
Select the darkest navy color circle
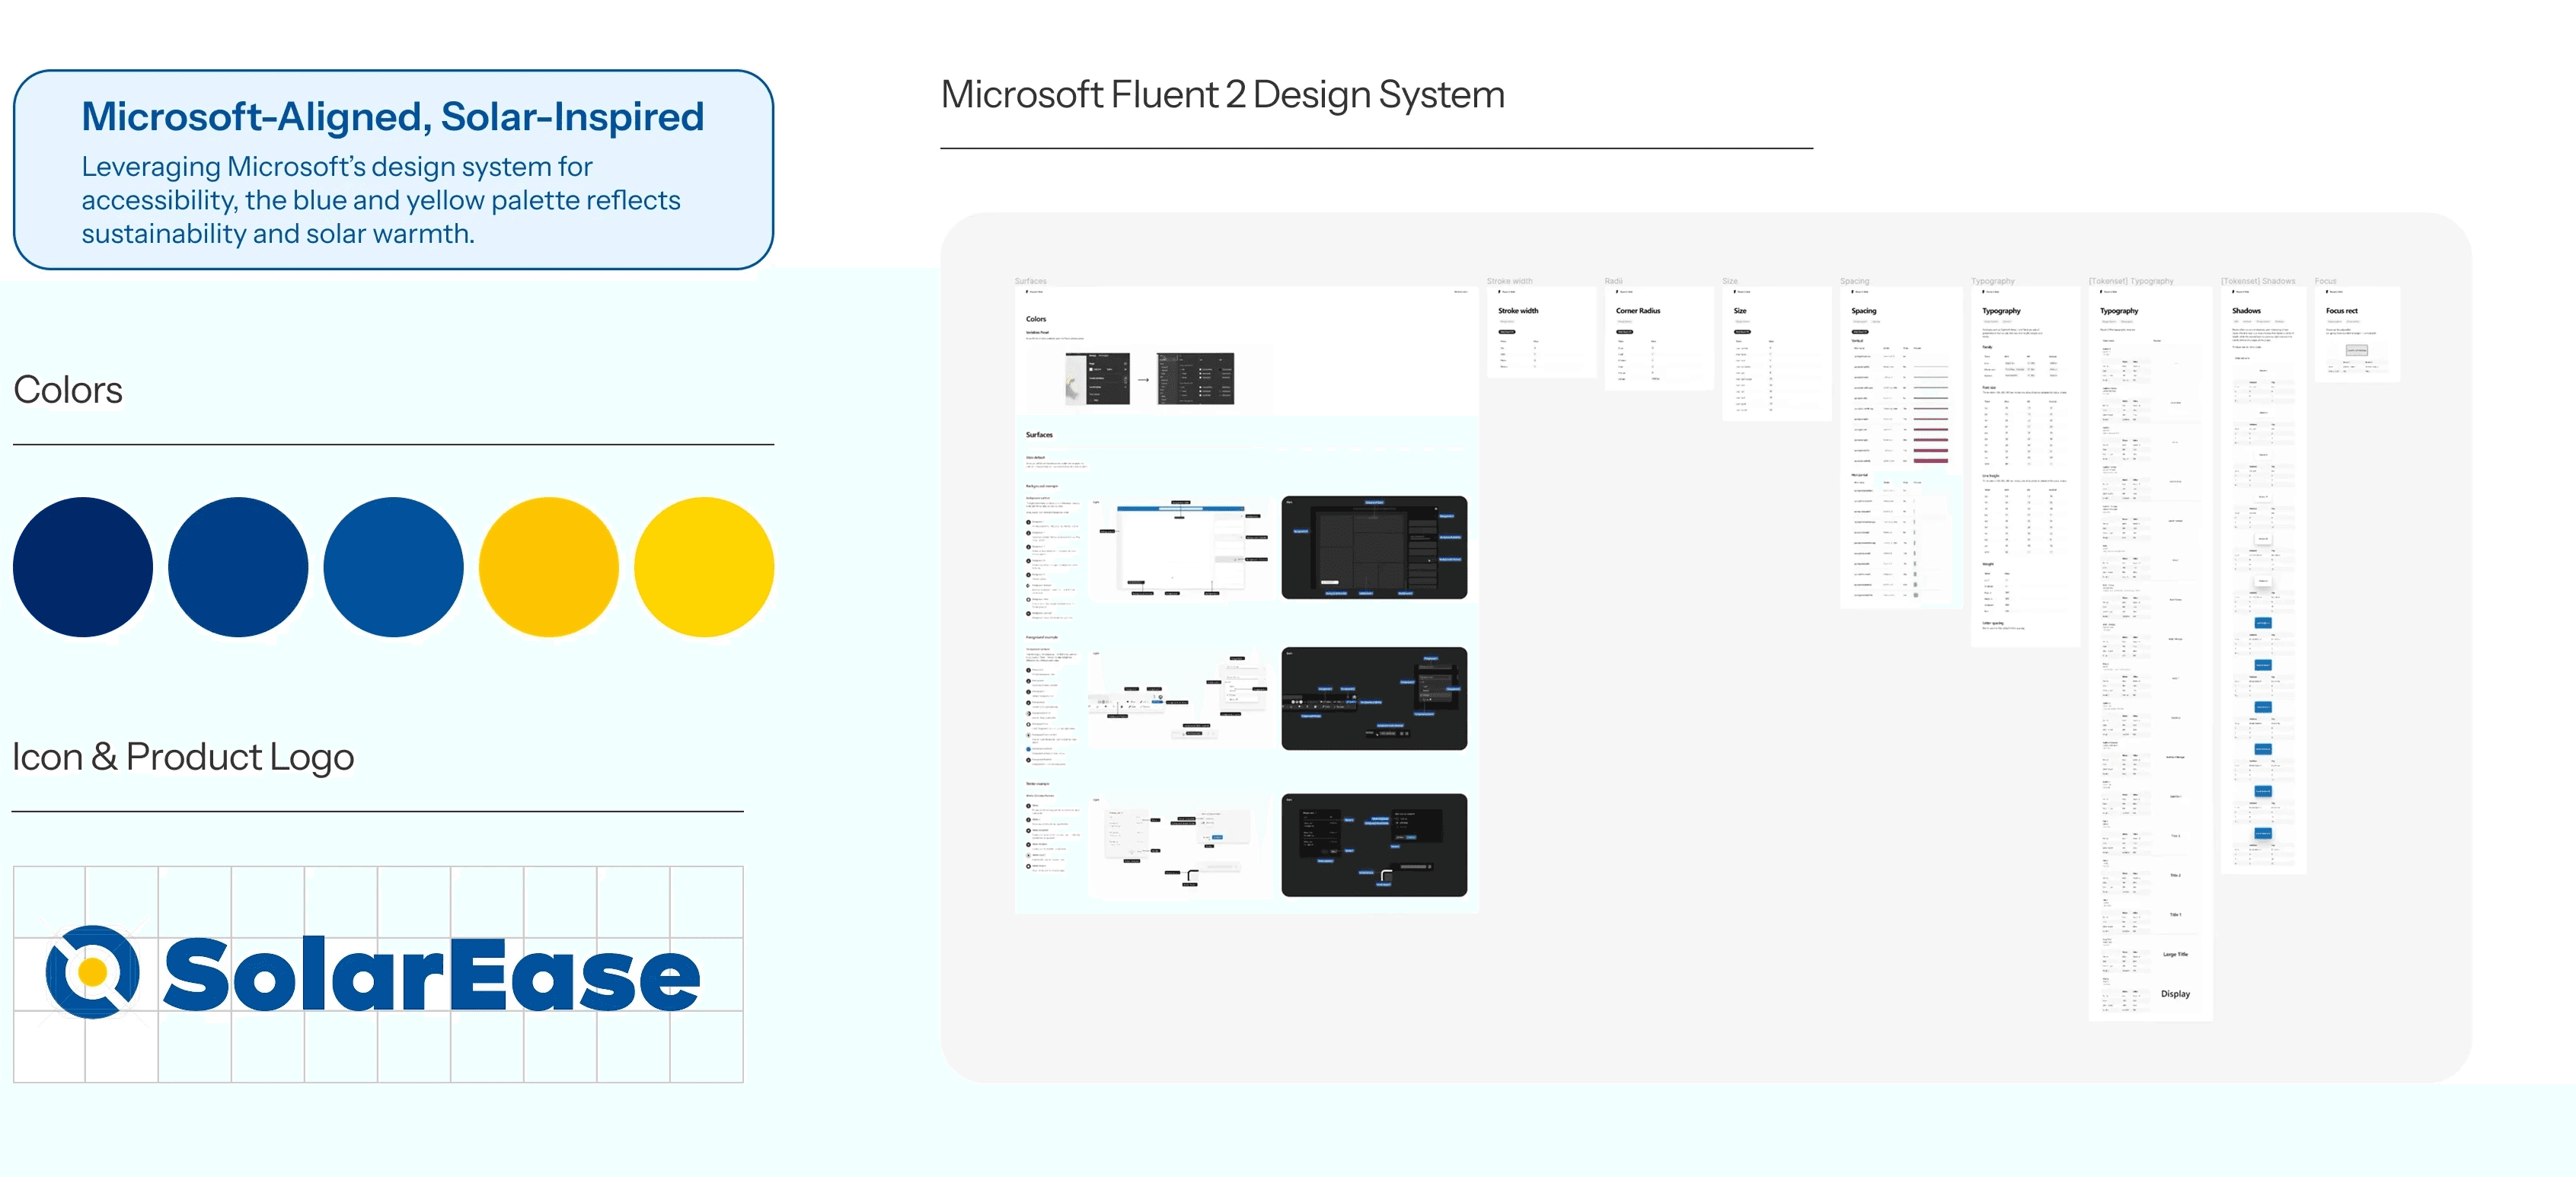83,567
